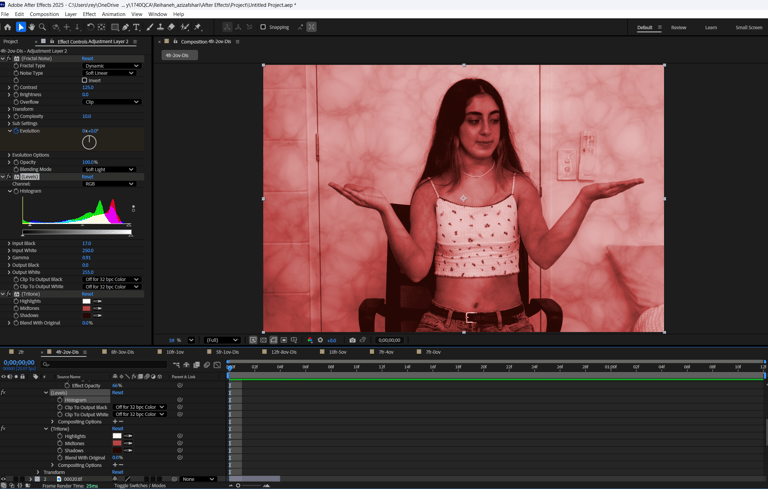Expand the Evolution Options group

coord(9,155)
